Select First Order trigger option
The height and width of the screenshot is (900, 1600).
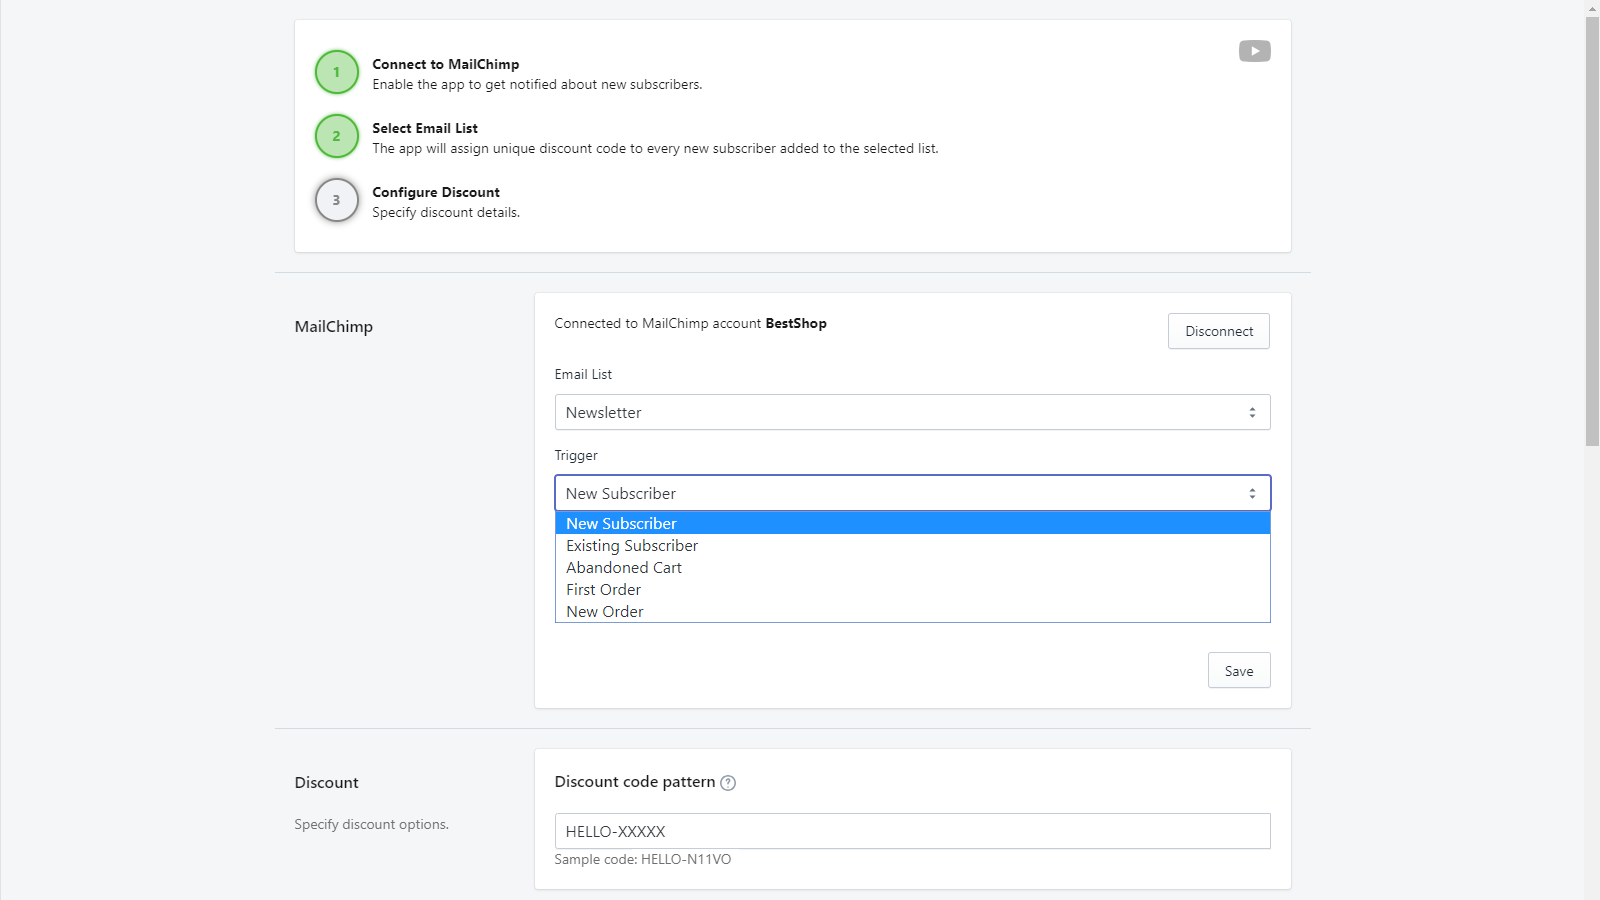coord(603,590)
